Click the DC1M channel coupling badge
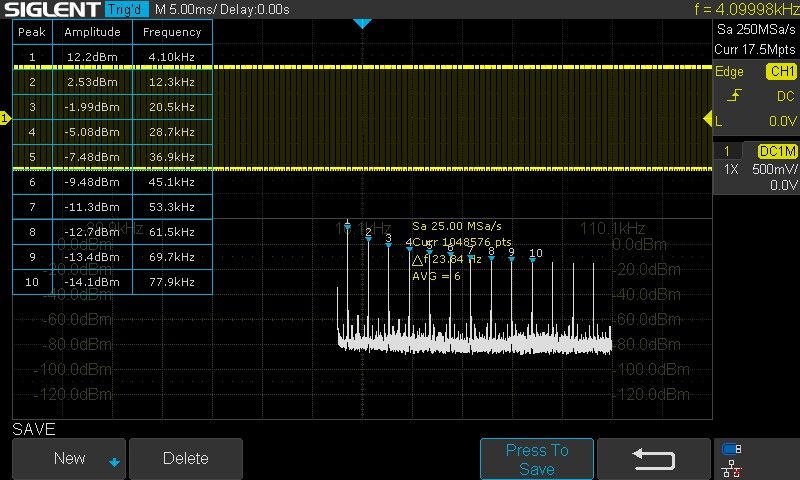This screenshot has width=800, height=480. (778, 151)
